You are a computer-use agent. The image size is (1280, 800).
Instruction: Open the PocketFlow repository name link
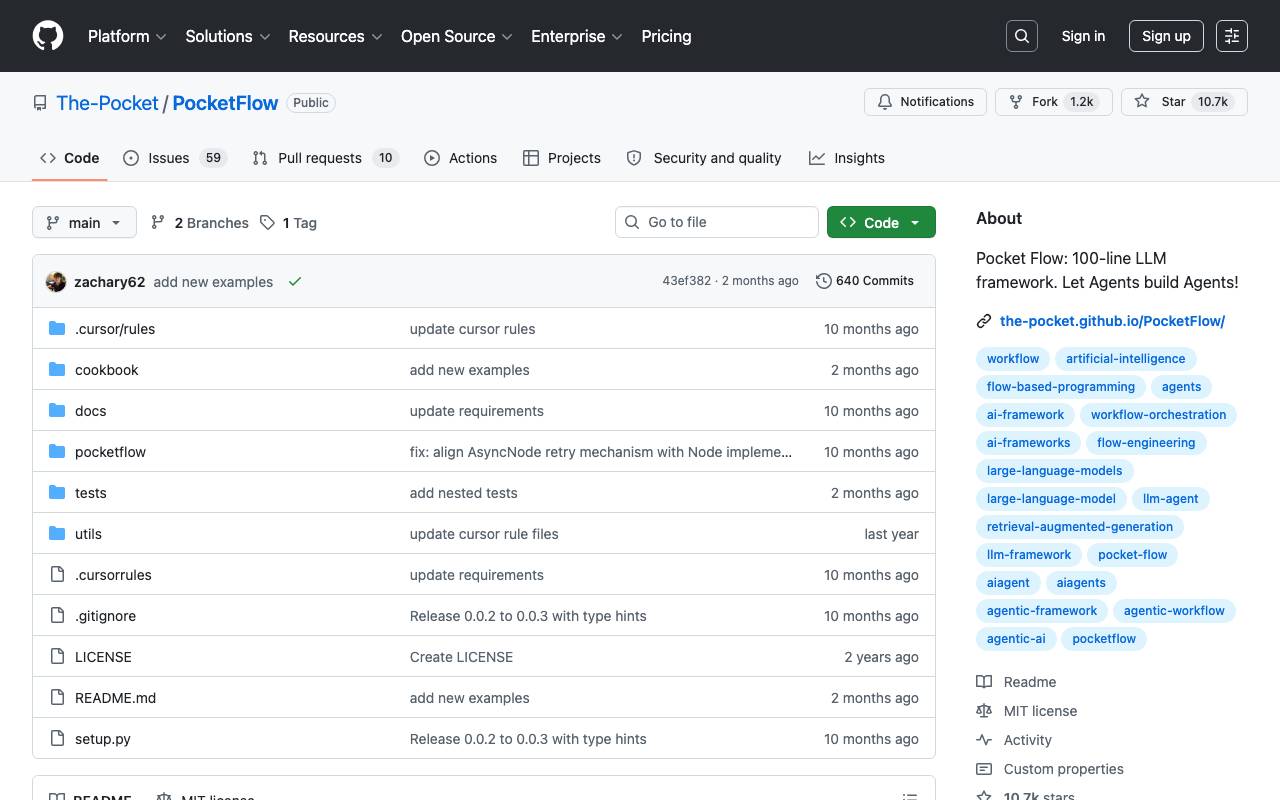pos(225,103)
